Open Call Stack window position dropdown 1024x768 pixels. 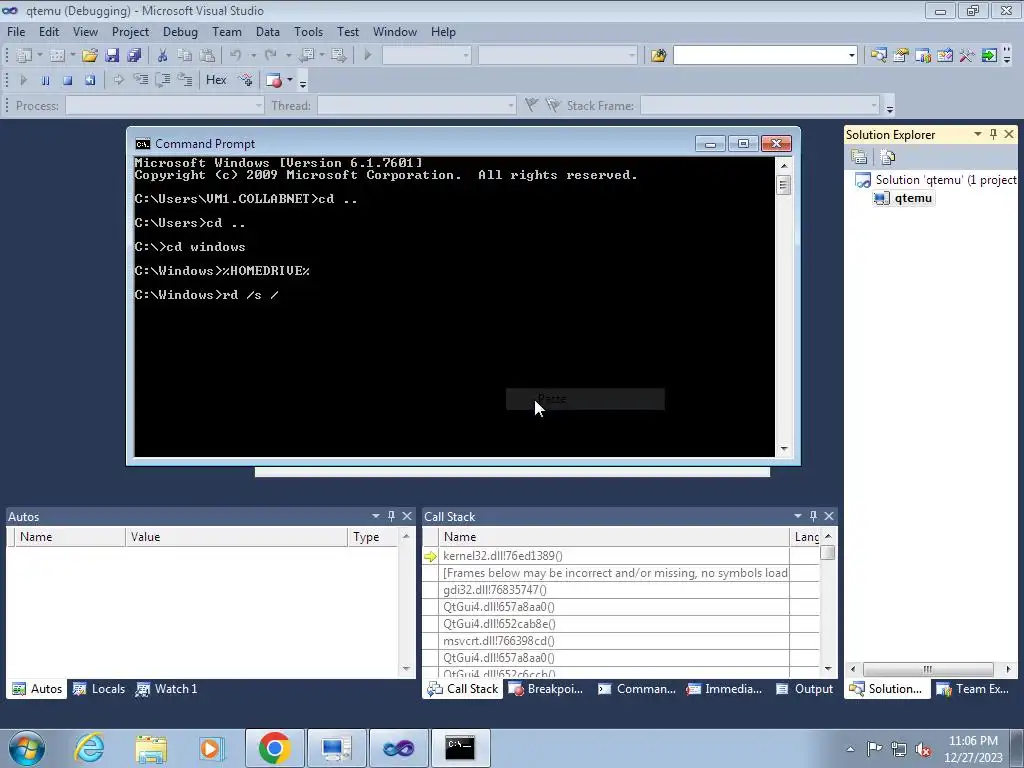[797, 516]
